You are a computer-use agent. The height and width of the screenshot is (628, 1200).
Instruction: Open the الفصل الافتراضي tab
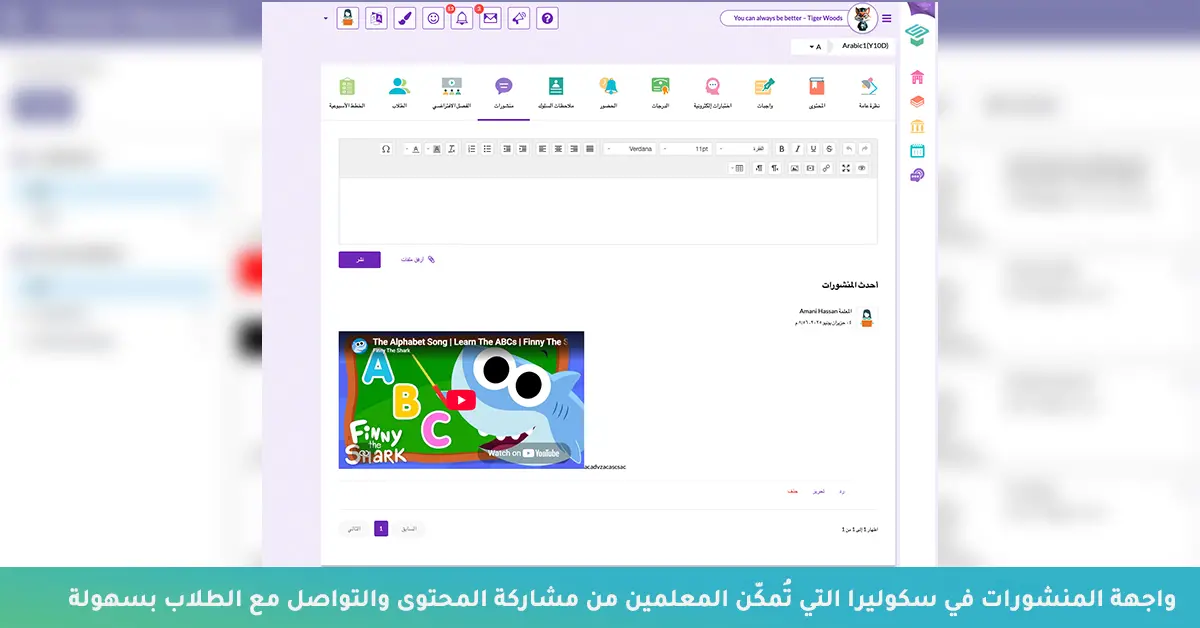tap(451, 93)
